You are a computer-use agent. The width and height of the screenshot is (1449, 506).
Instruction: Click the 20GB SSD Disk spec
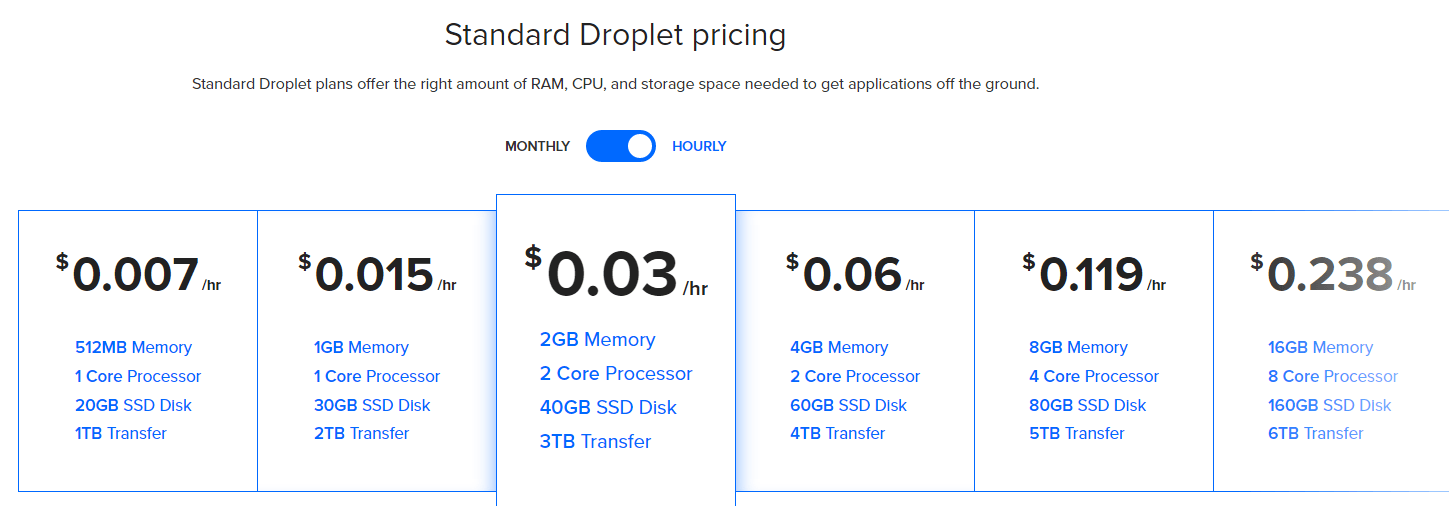133,405
